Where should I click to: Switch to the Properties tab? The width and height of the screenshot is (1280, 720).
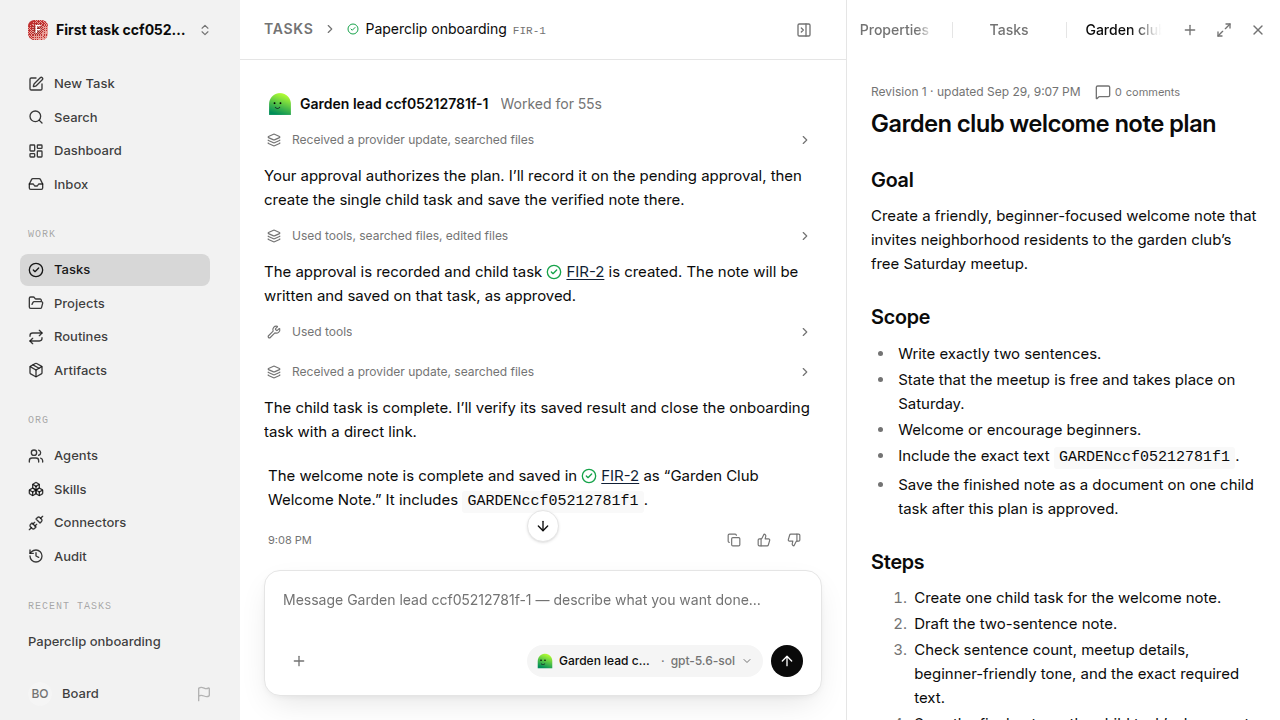pos(894,30)
